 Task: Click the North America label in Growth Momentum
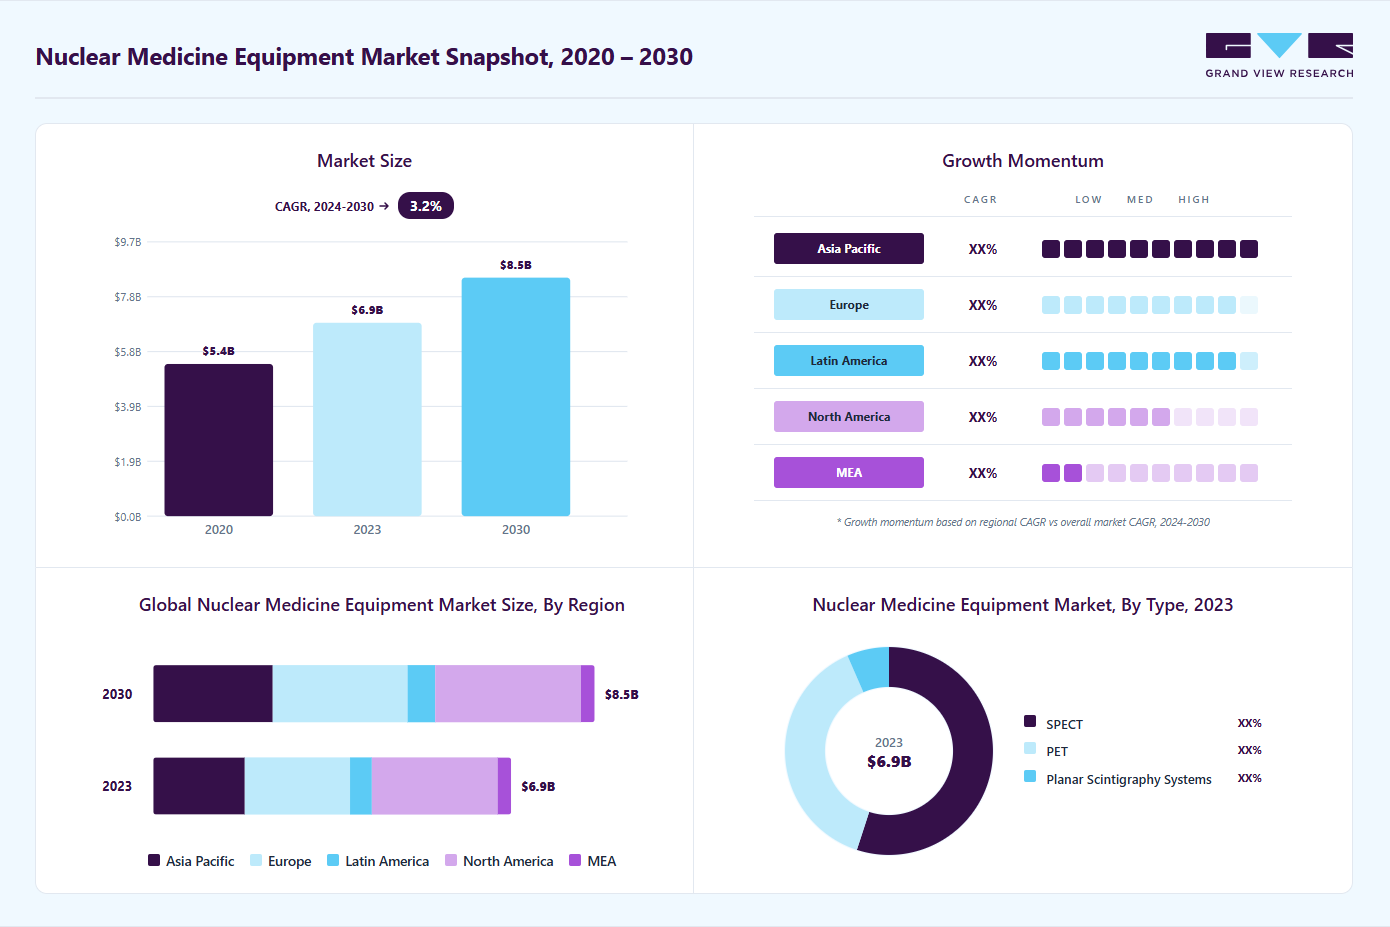point(849,417)
